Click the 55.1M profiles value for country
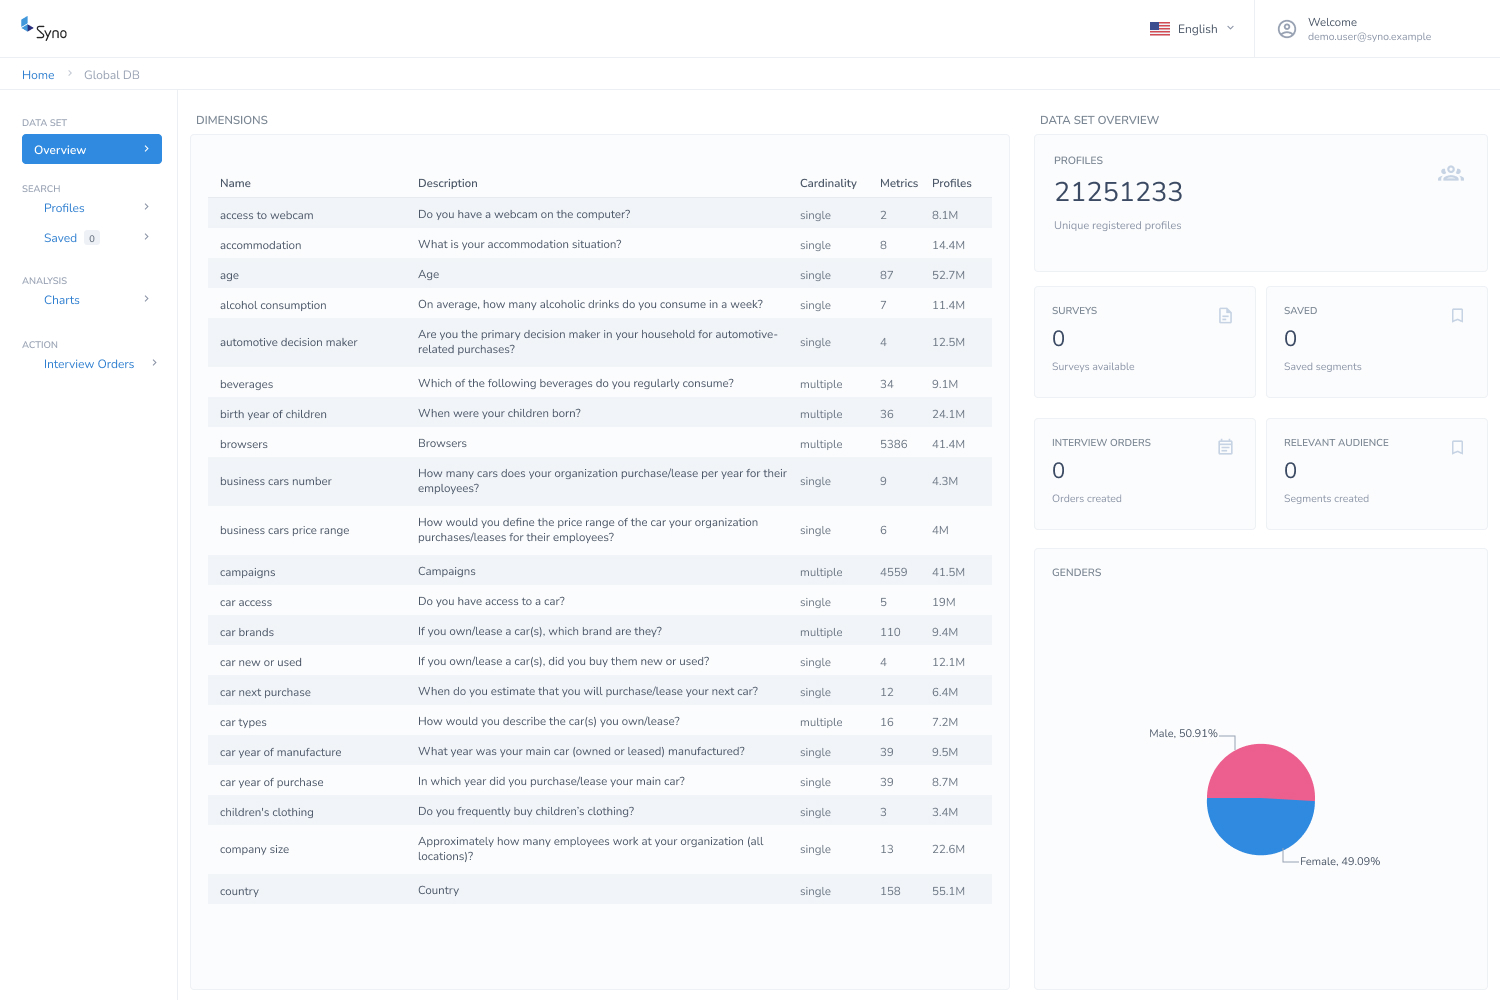1500x1000 pixels. click(x=948, y=891)
